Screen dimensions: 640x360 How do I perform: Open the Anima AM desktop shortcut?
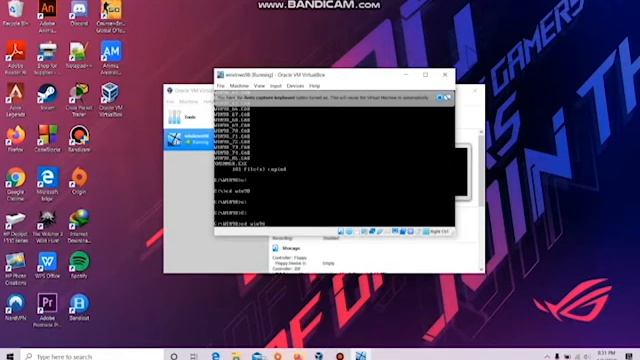(x=111, y=58)
